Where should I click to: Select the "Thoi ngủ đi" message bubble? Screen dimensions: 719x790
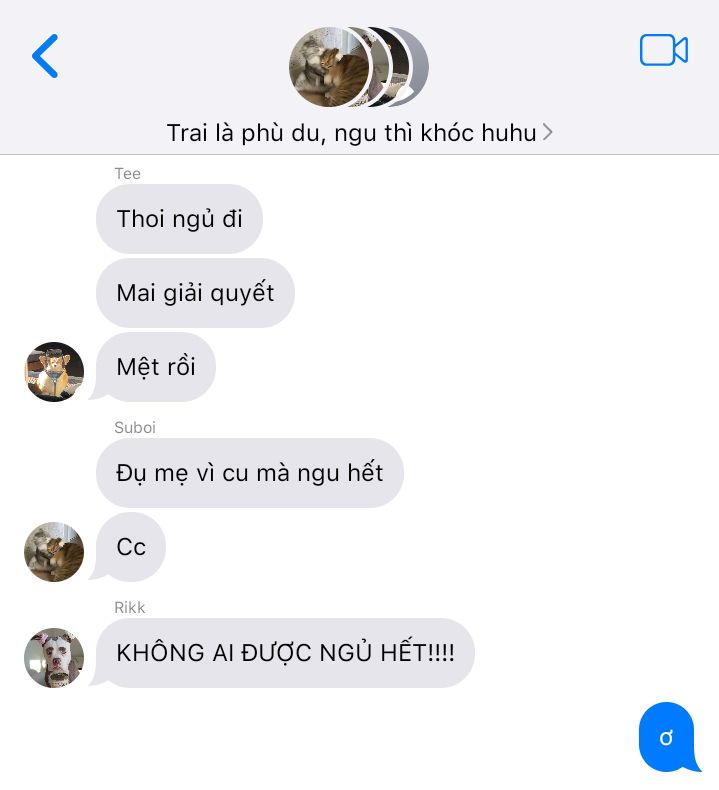tap(179, 219)
